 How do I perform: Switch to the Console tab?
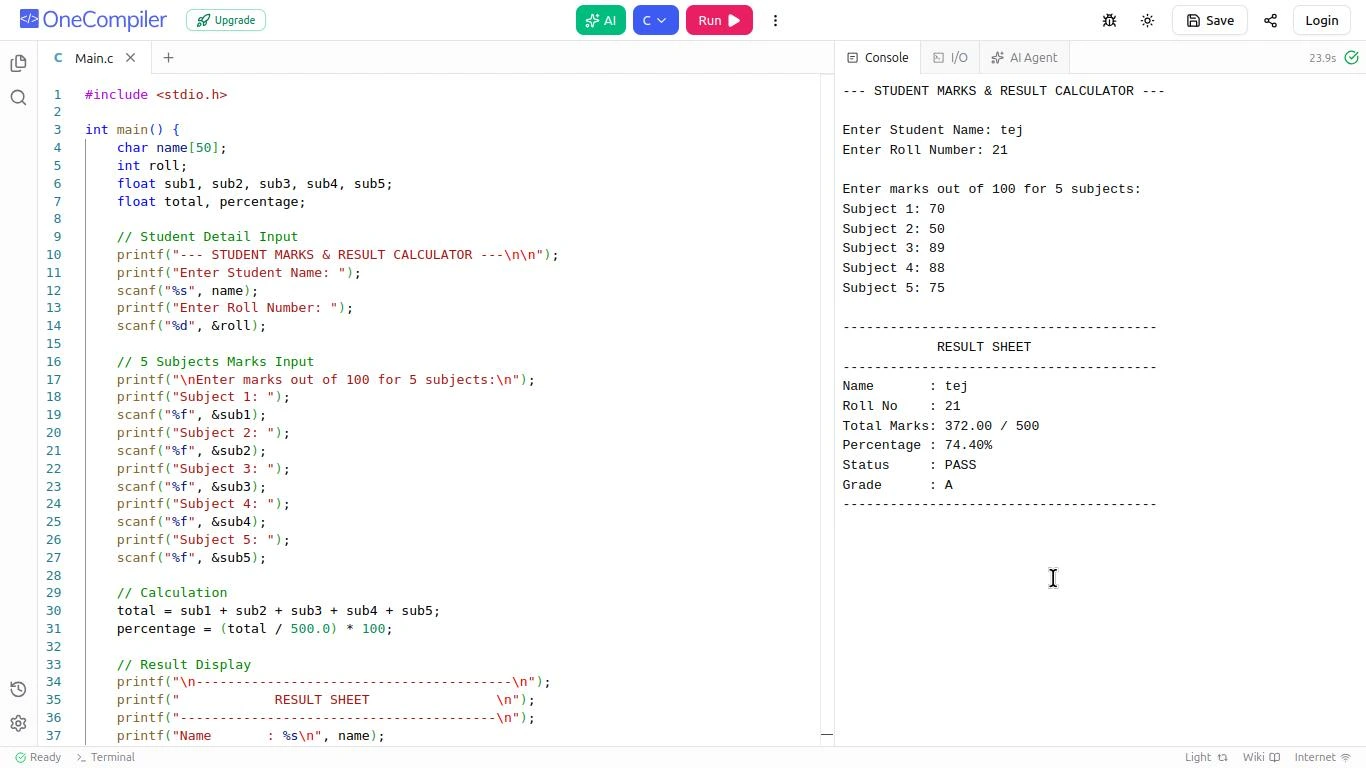click(877, 58)
